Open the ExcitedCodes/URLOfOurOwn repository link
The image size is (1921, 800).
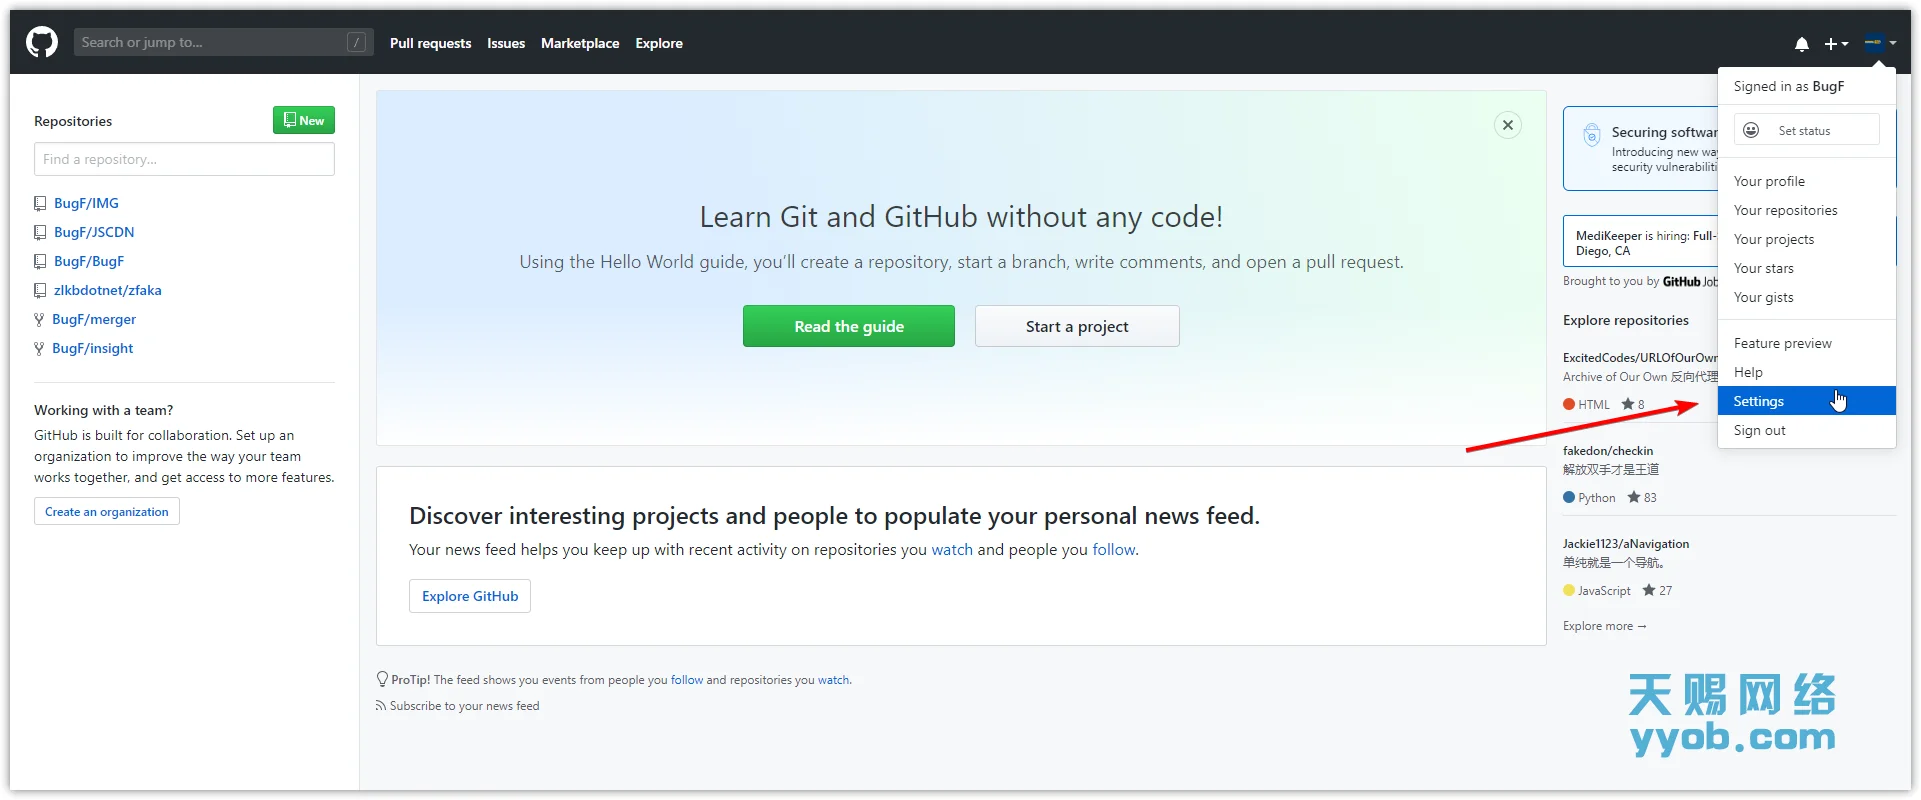[1640, 358]
